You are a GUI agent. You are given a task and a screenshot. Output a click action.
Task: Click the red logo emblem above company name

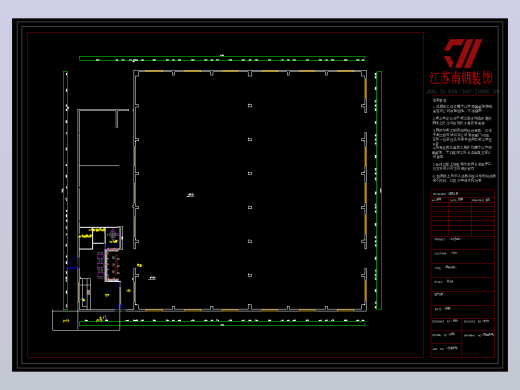[463, 53]
